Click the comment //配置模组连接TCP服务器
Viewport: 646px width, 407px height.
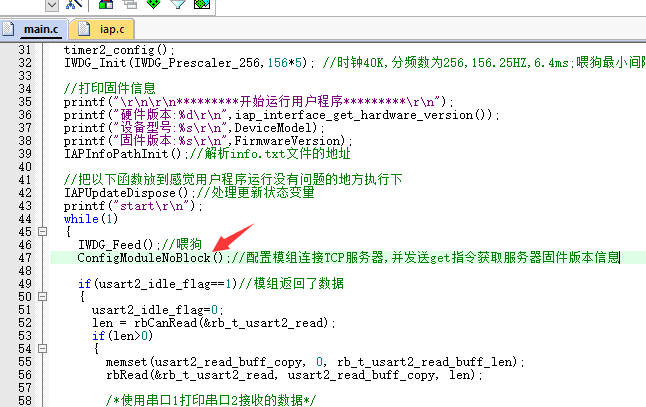(x=424, y=257)
